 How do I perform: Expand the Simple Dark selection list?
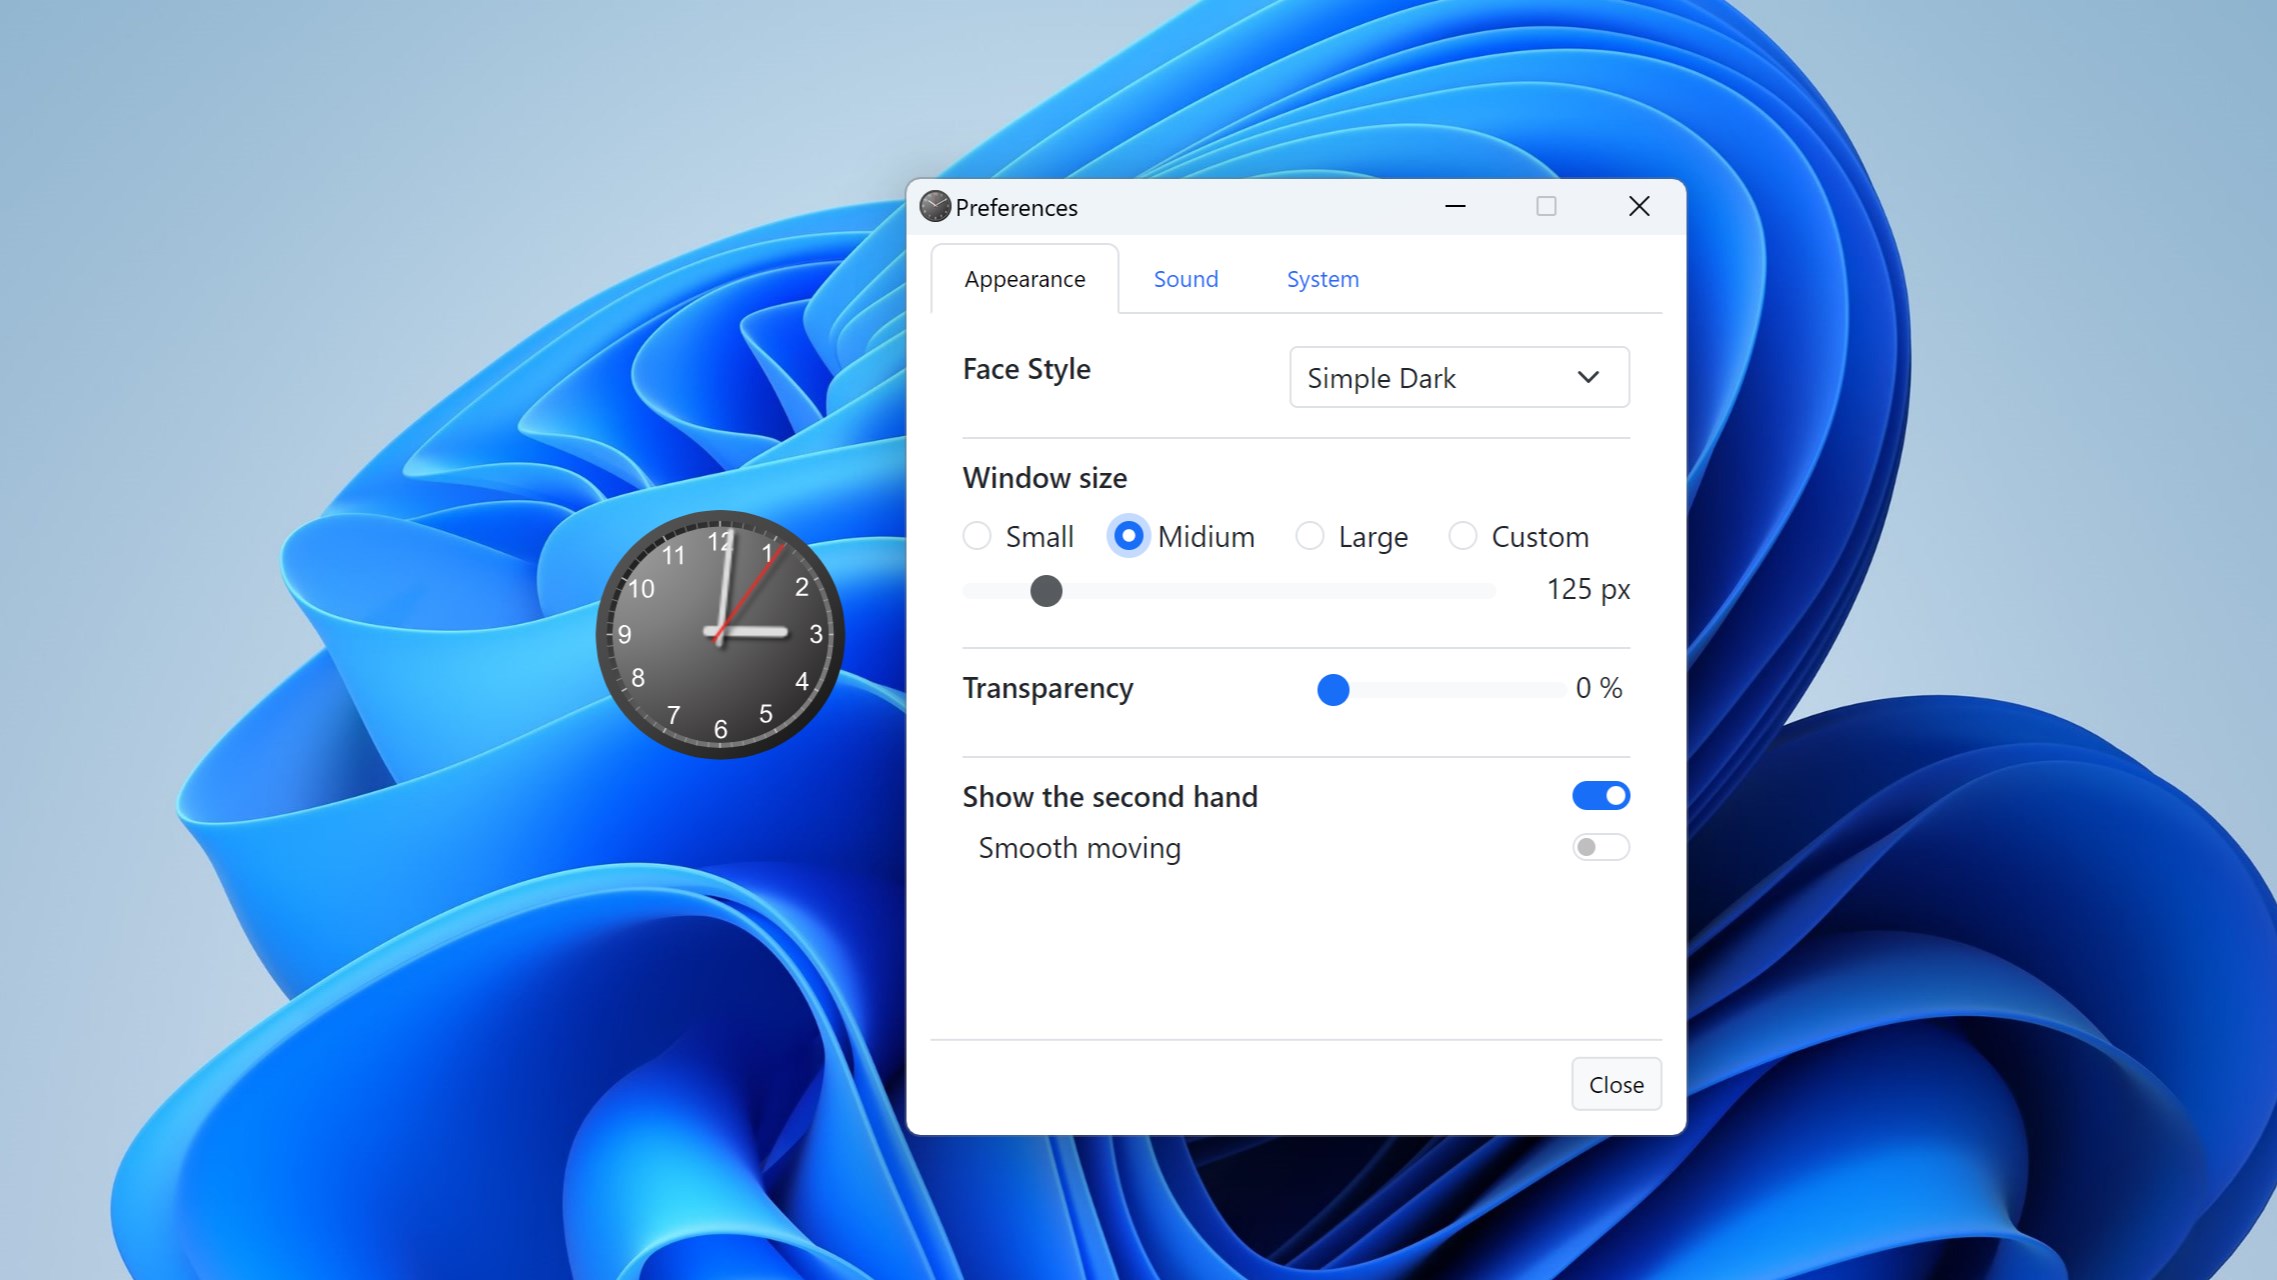tap(1458, 377)
